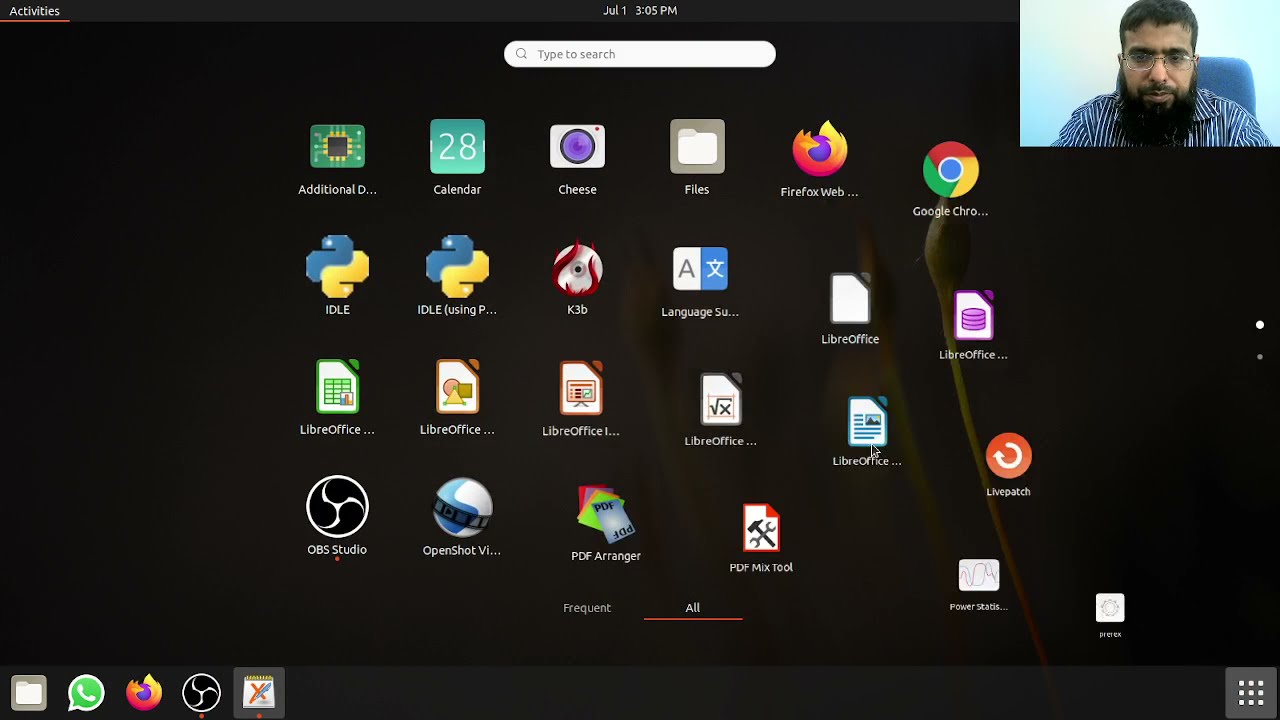Launch LibreOffice Math with the formula icon

(x=721, y=400)
